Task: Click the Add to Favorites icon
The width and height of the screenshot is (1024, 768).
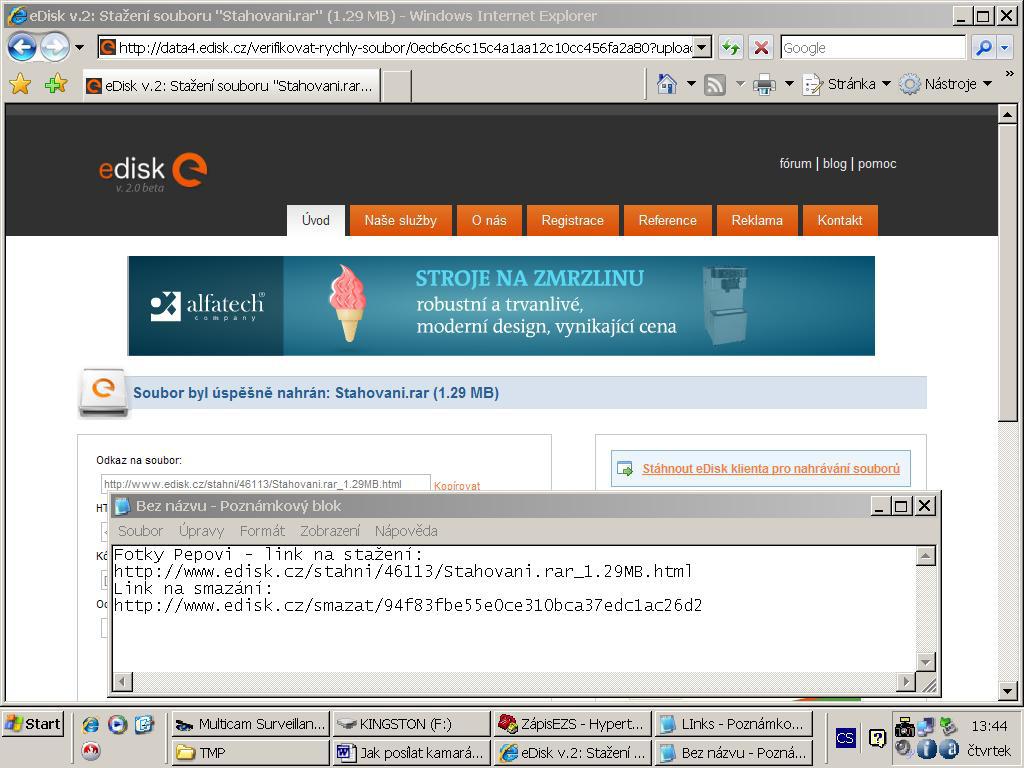Action: 55,85
